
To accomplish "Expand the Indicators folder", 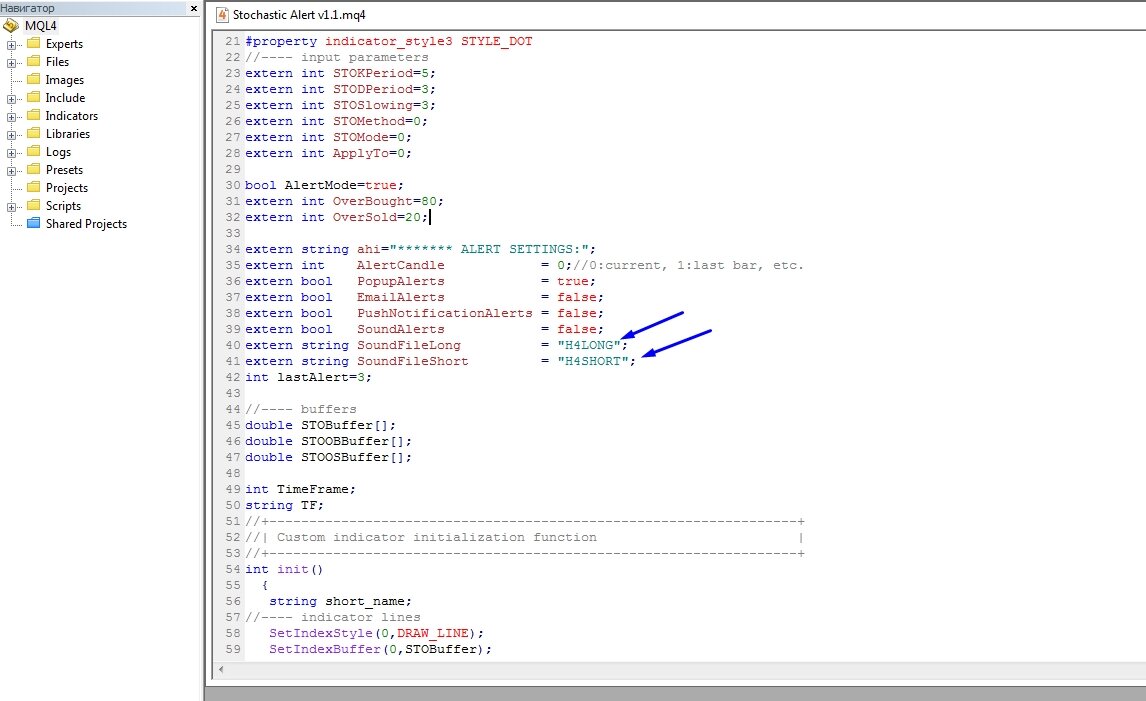I will tap(11, 117).
